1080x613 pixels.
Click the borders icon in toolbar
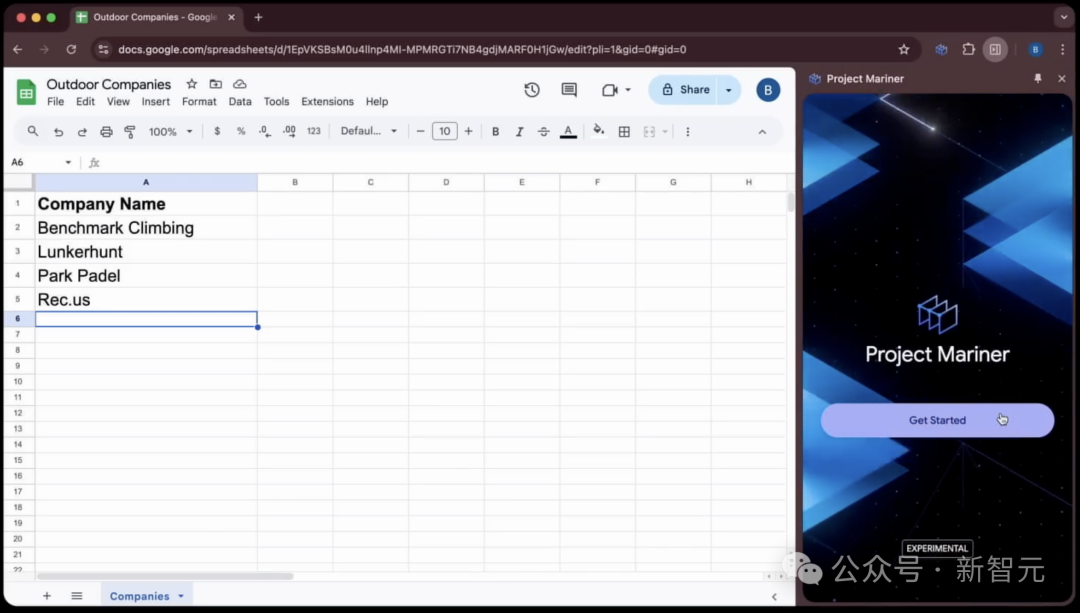coord(624,132)
